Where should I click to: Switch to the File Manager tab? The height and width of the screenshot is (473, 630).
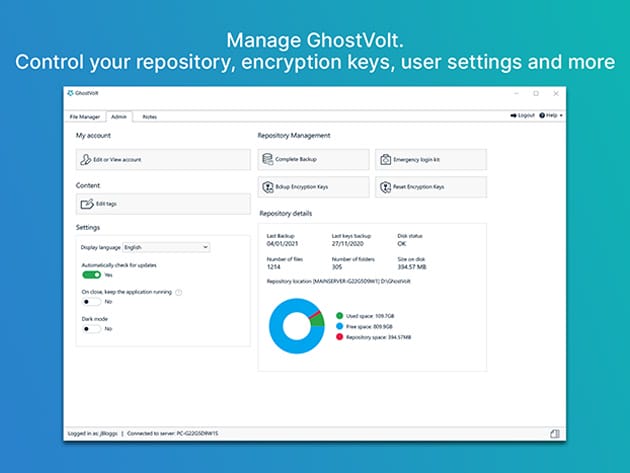click(x=85, y=117)
